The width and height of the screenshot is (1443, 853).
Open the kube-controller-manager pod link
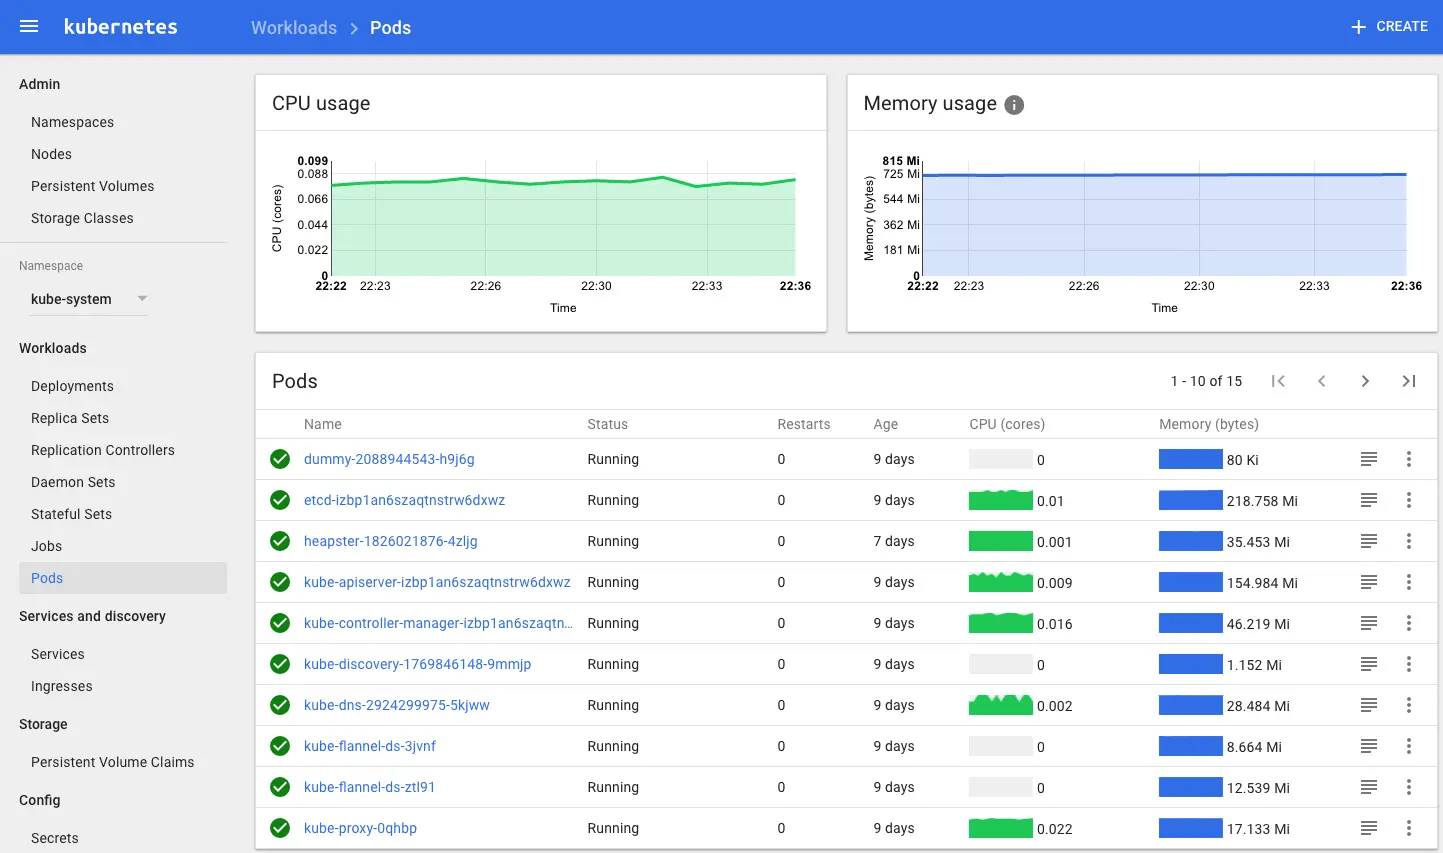click(438, 623)
